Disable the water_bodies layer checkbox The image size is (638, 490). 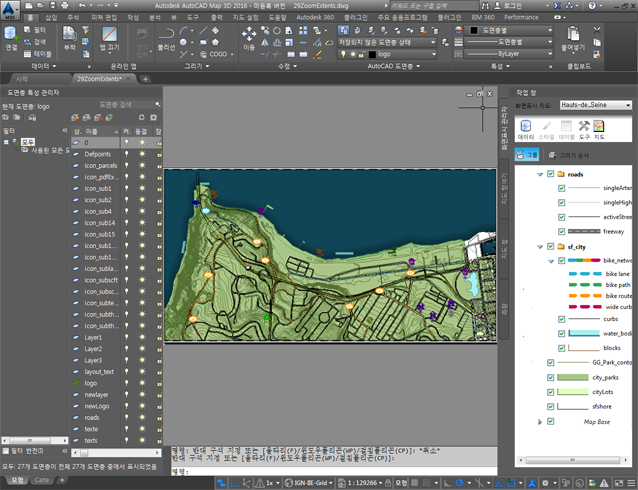click(x=561, y=333)
